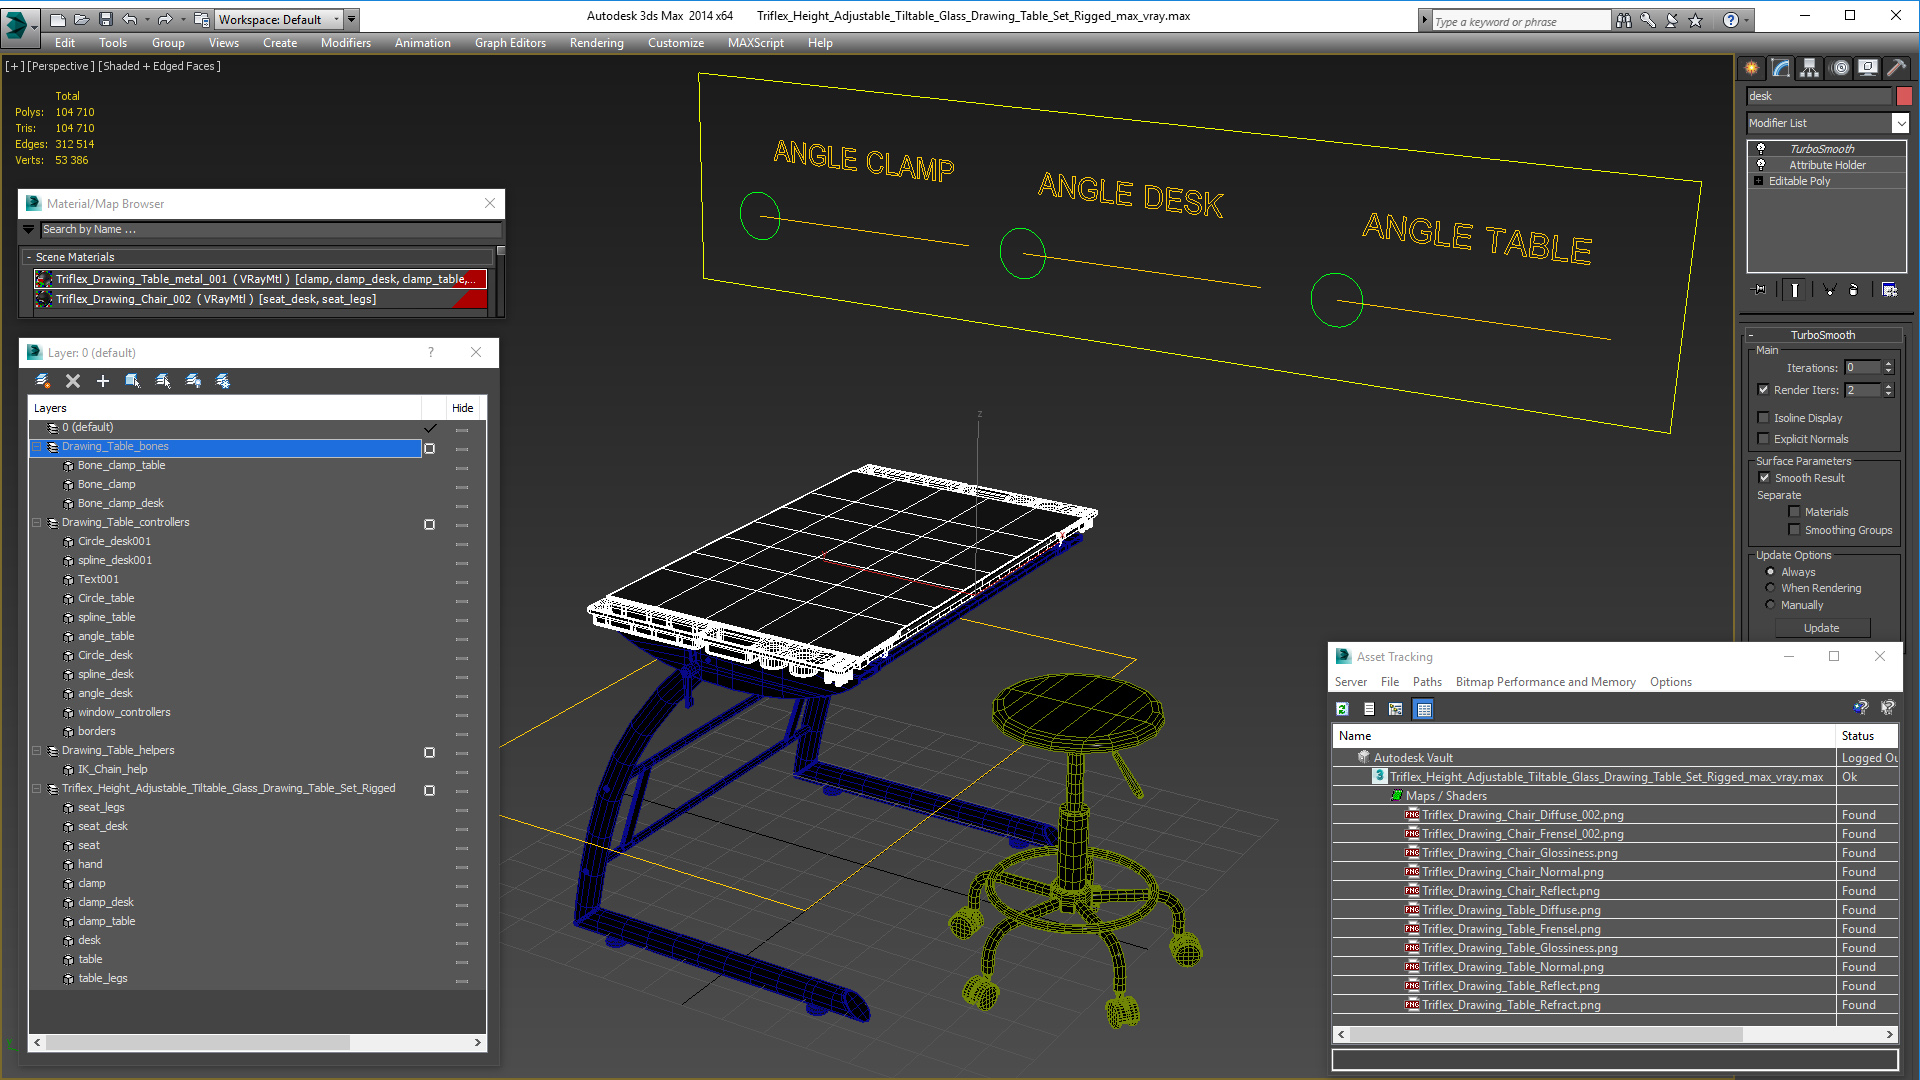The image size is (1920, 1080).
Task: Click Update button in TurboSmooth panel
Action: pyautogui.click(x=1822, y=628)
